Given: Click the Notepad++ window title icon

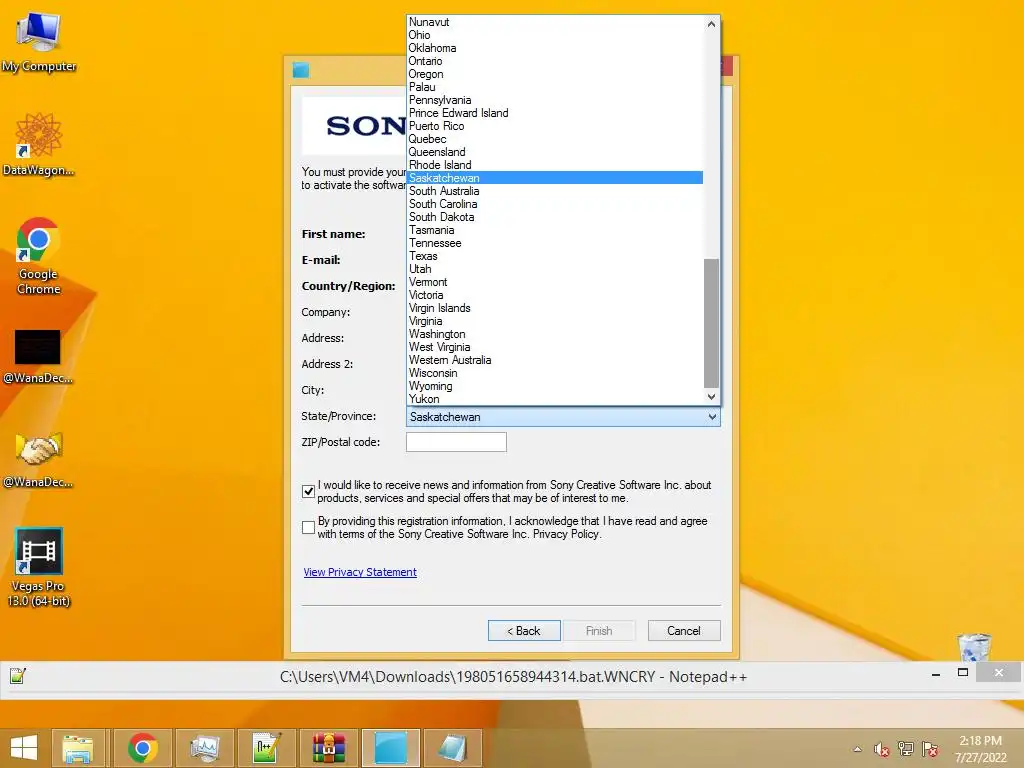Looking at the screenshot, I should point(18,676).
